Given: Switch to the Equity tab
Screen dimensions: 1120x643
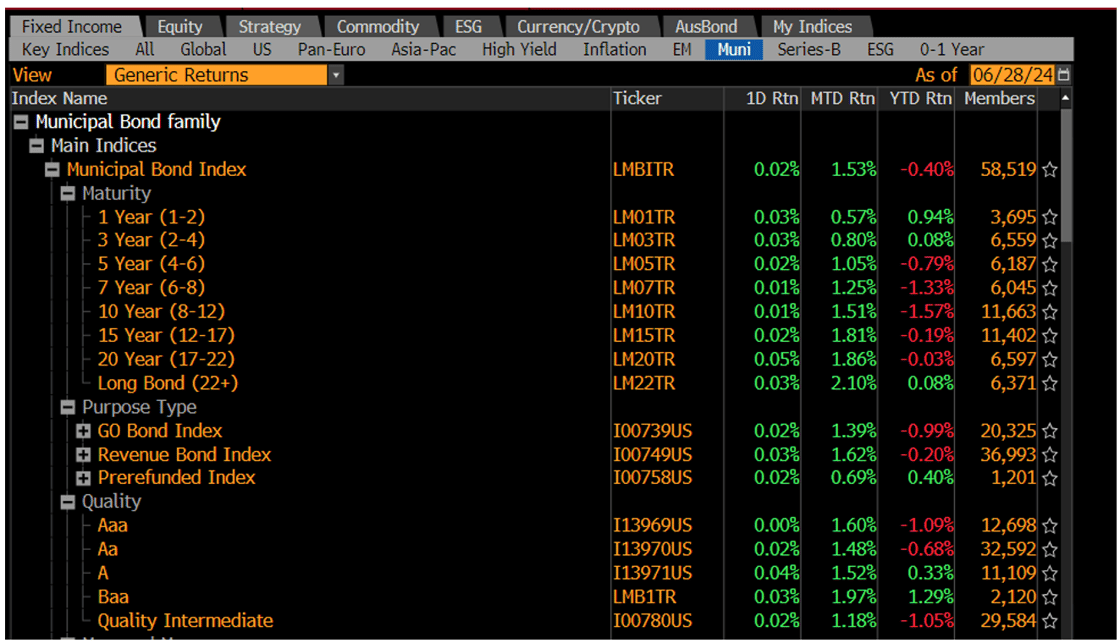Looking at the screenshot, I should pos(180,26).
